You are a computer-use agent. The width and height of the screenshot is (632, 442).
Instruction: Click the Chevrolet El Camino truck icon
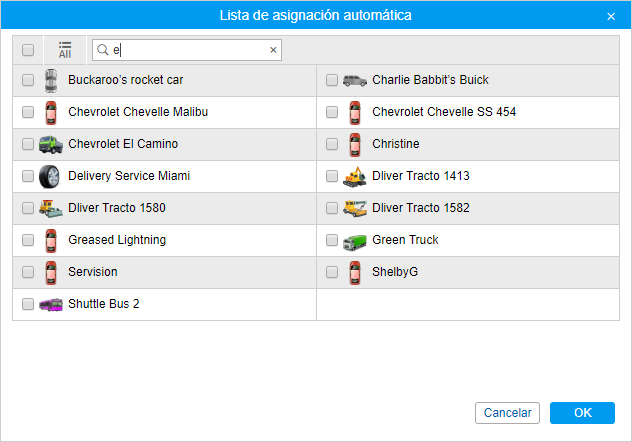[x=50, y=144]
